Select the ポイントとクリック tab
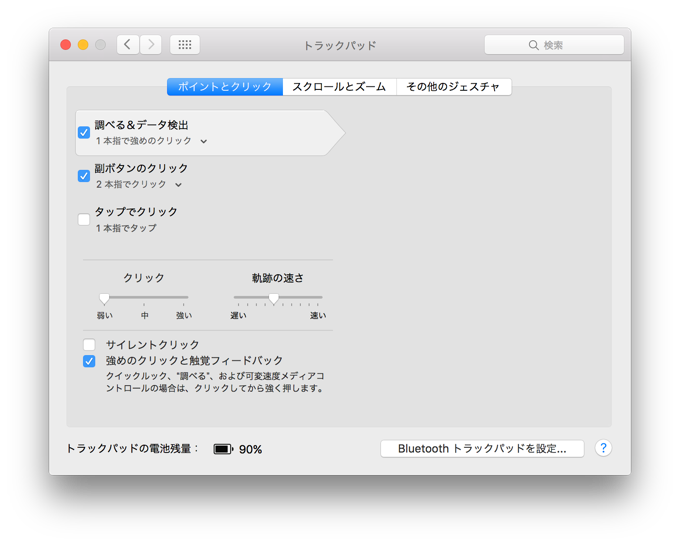Viewport: 680px width, 545px height. click(x=225, y=87)
